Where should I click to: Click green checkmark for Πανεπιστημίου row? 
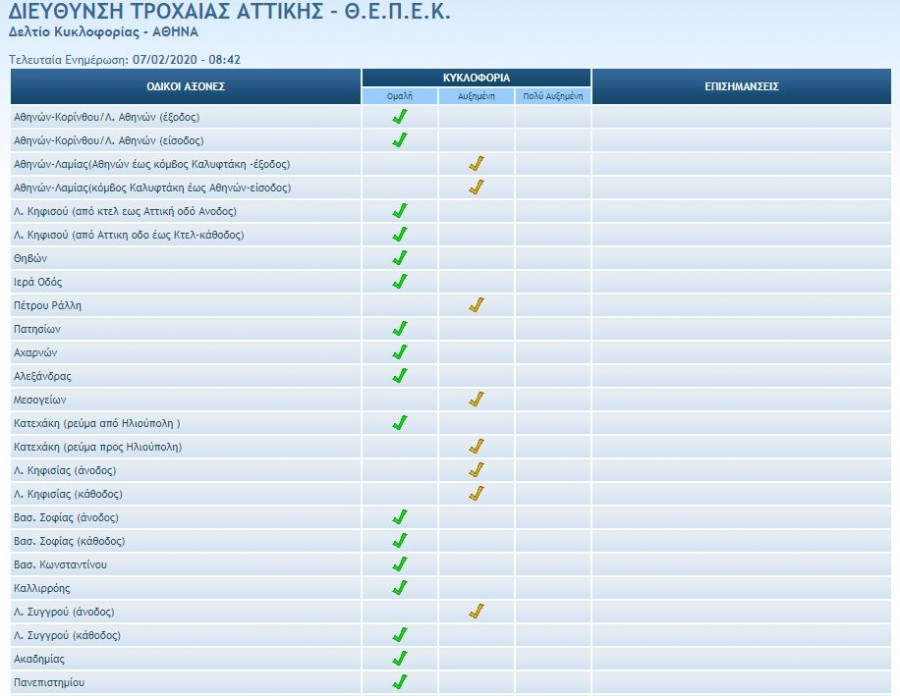click(x=400, y=682)
